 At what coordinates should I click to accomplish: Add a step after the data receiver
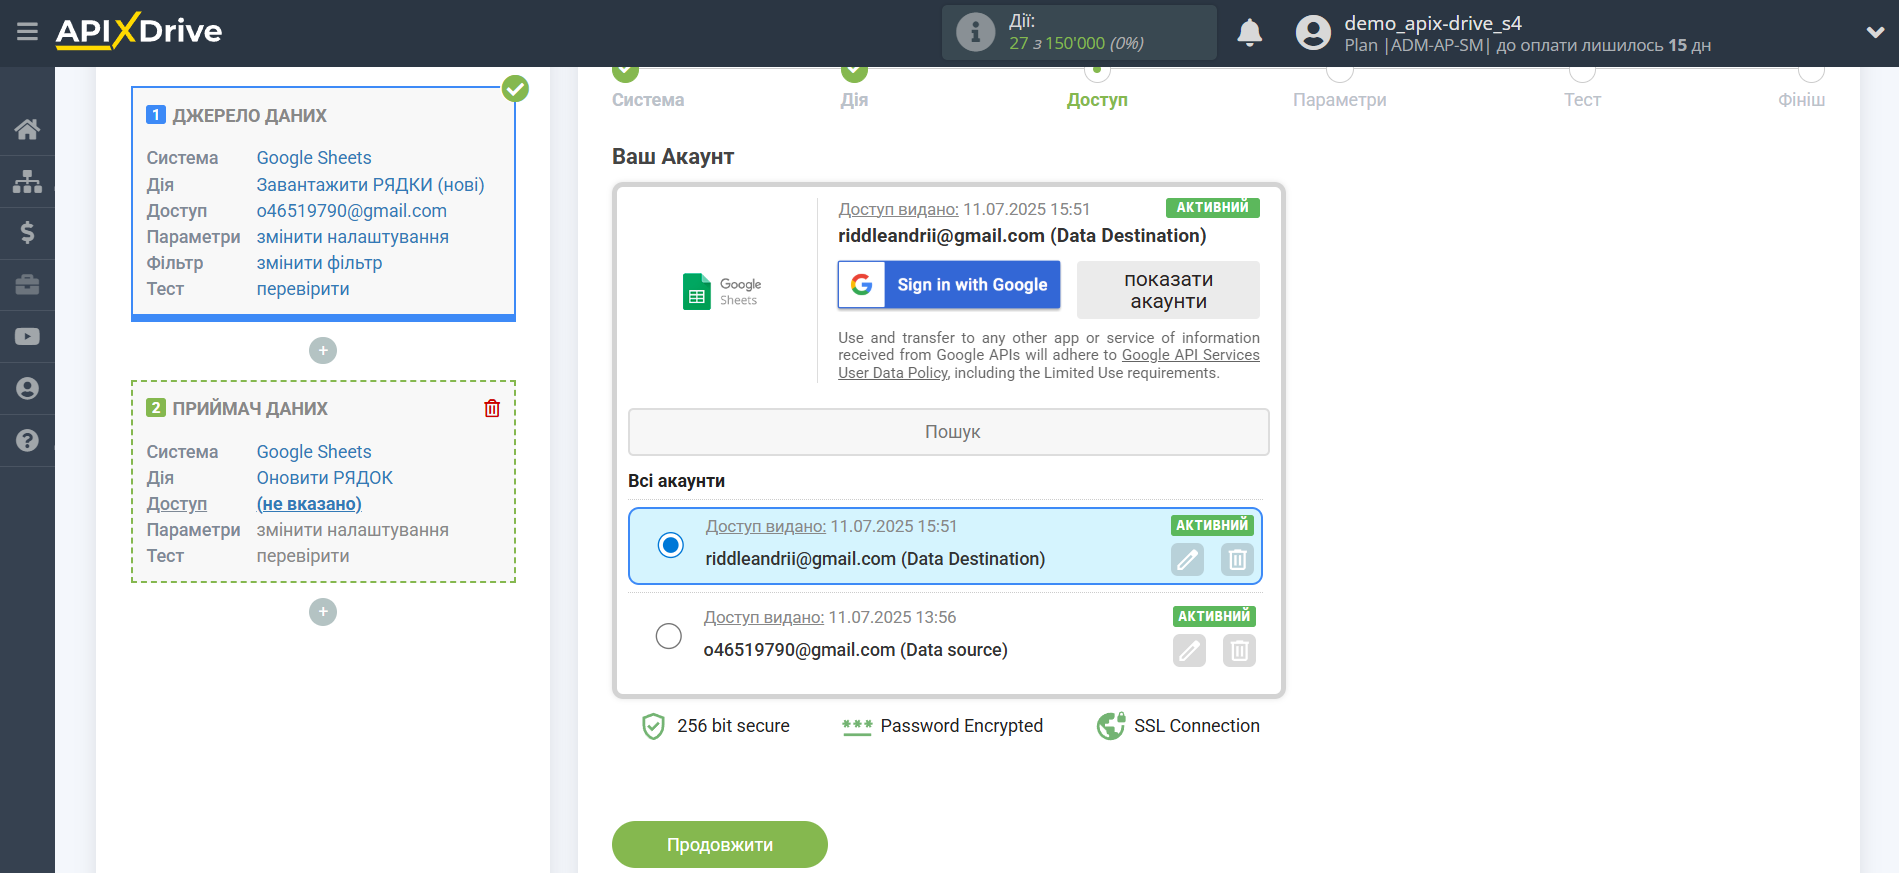click(x=323, y=612)
